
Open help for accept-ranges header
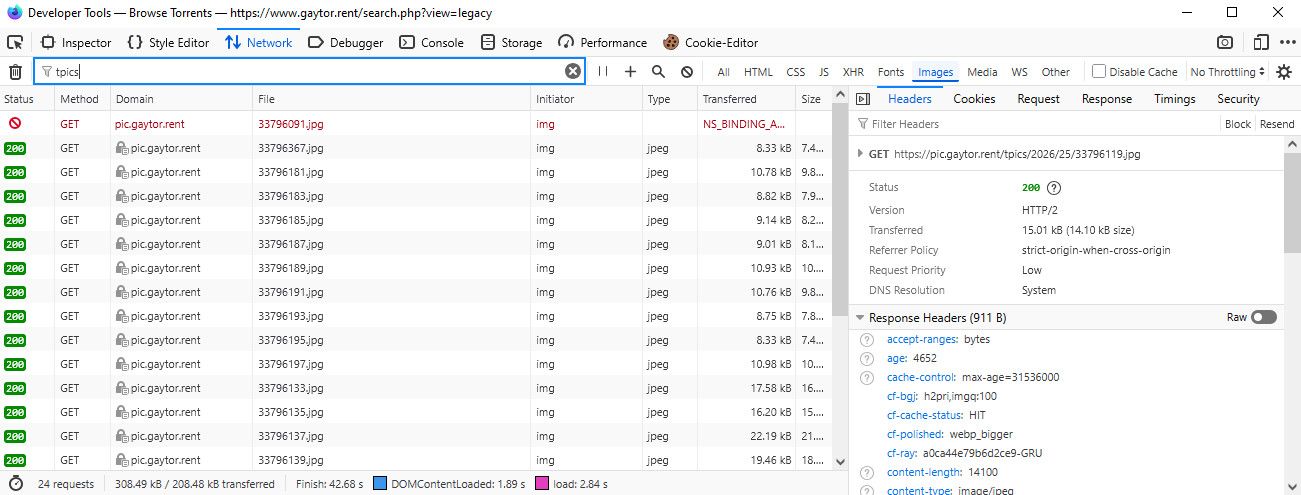click(x=867, y=340)
